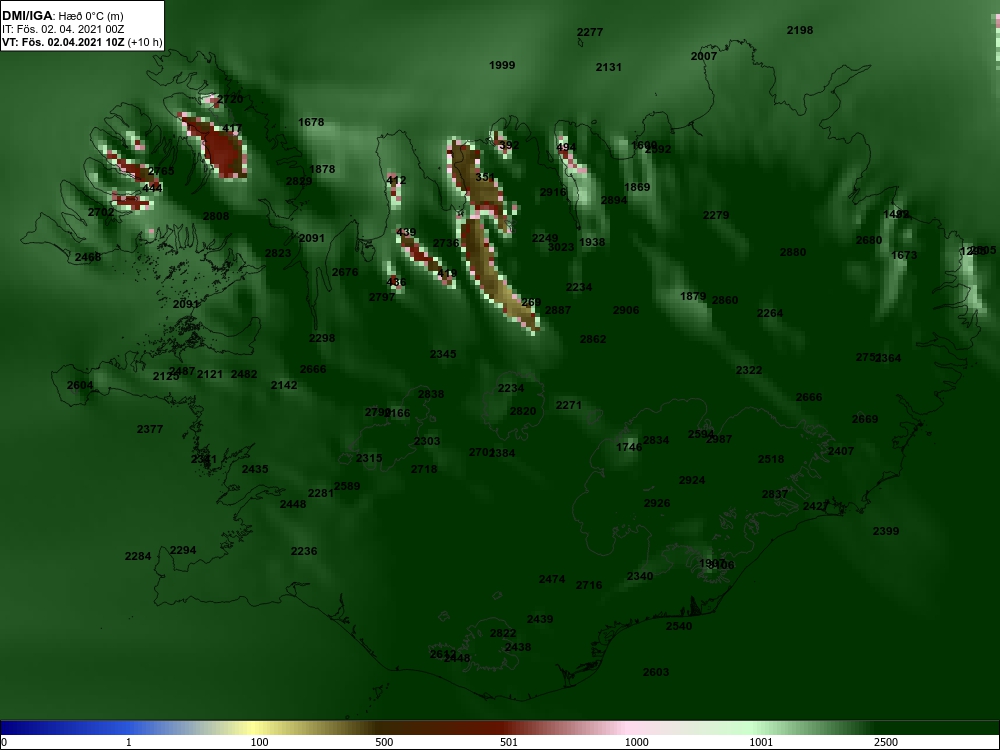Click the label 2906

[626, 310]
